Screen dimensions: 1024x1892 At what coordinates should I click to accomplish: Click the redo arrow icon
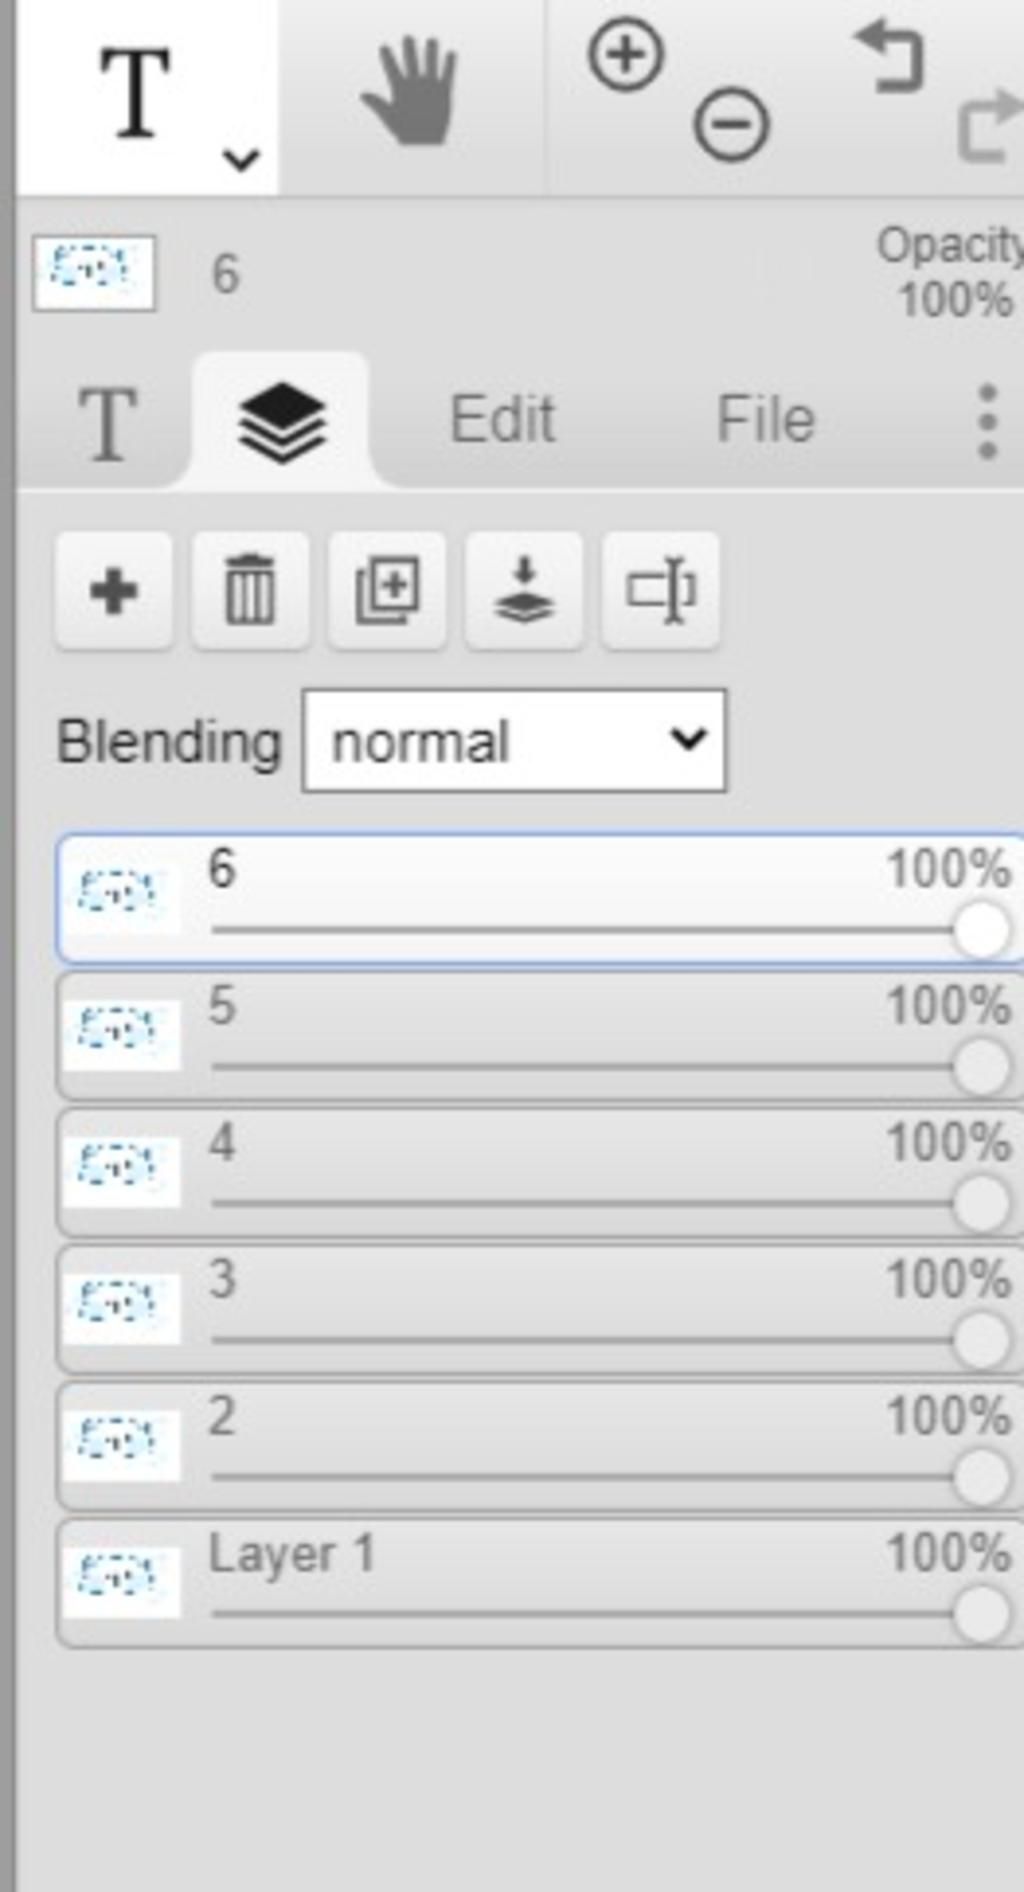990,125
